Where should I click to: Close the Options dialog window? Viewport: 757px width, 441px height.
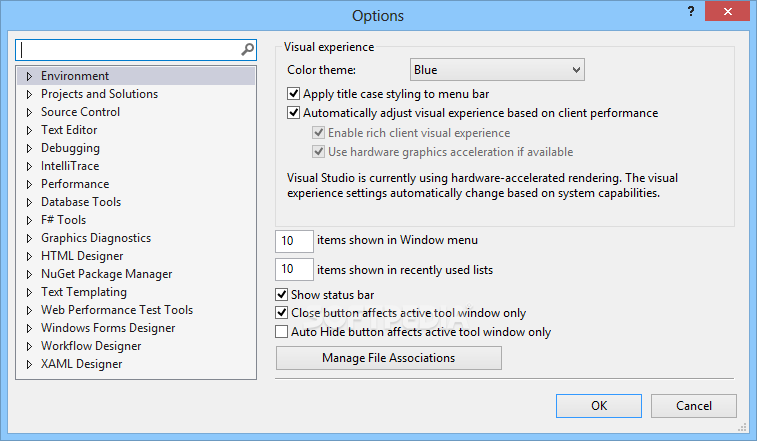pyautogui.click(x=728, y=12)
